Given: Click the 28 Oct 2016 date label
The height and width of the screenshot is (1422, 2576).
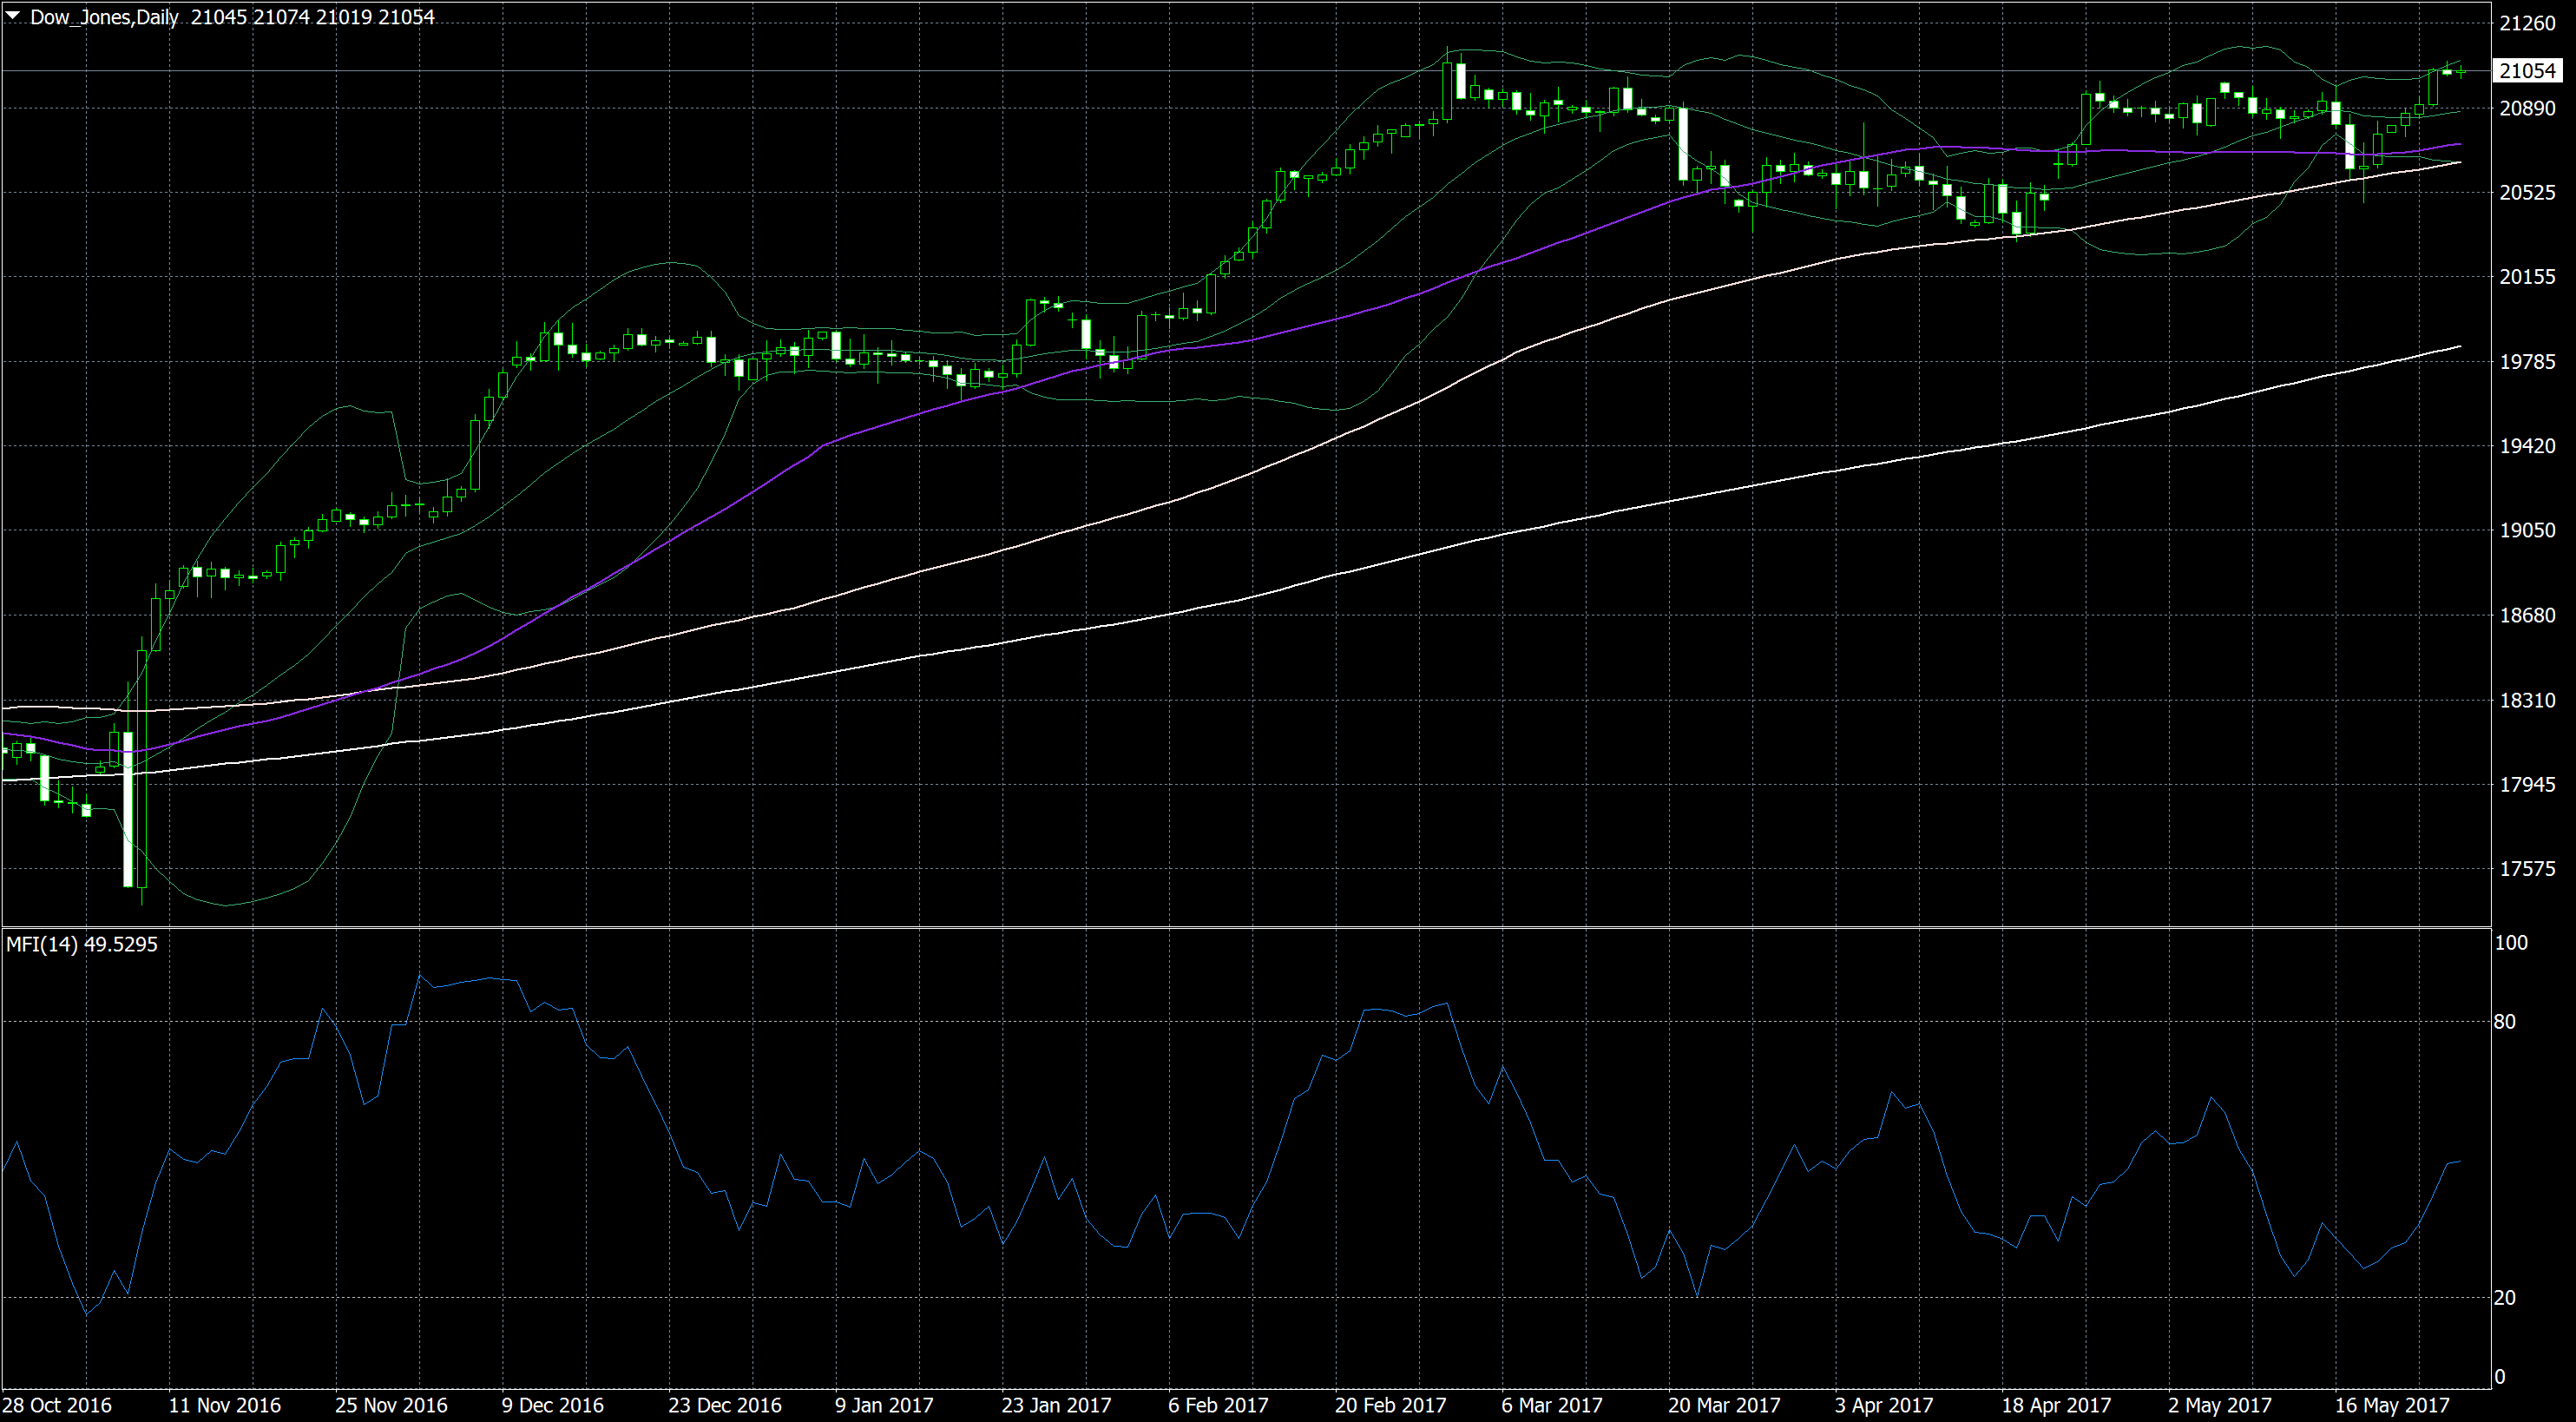Looking at the screenshot, I should 58,1405.
